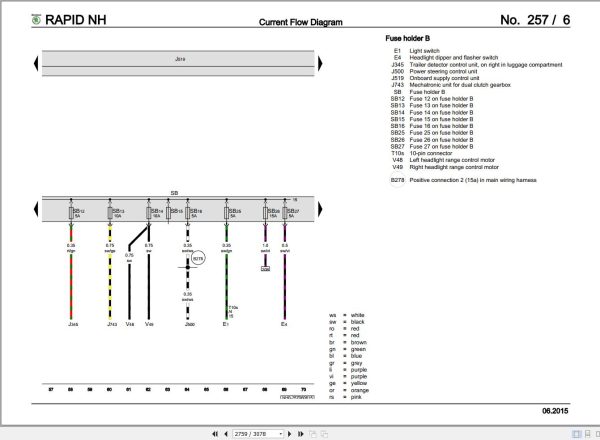This screenshot has height=440, width=600.
Task: Open the page number dropdown arrow
Action: [x=281, y=434]
